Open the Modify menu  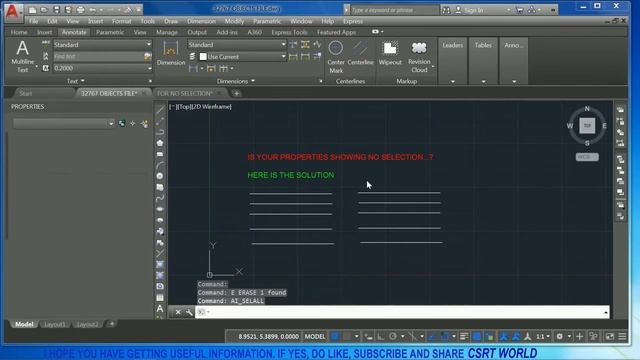[x=234, y=21]
